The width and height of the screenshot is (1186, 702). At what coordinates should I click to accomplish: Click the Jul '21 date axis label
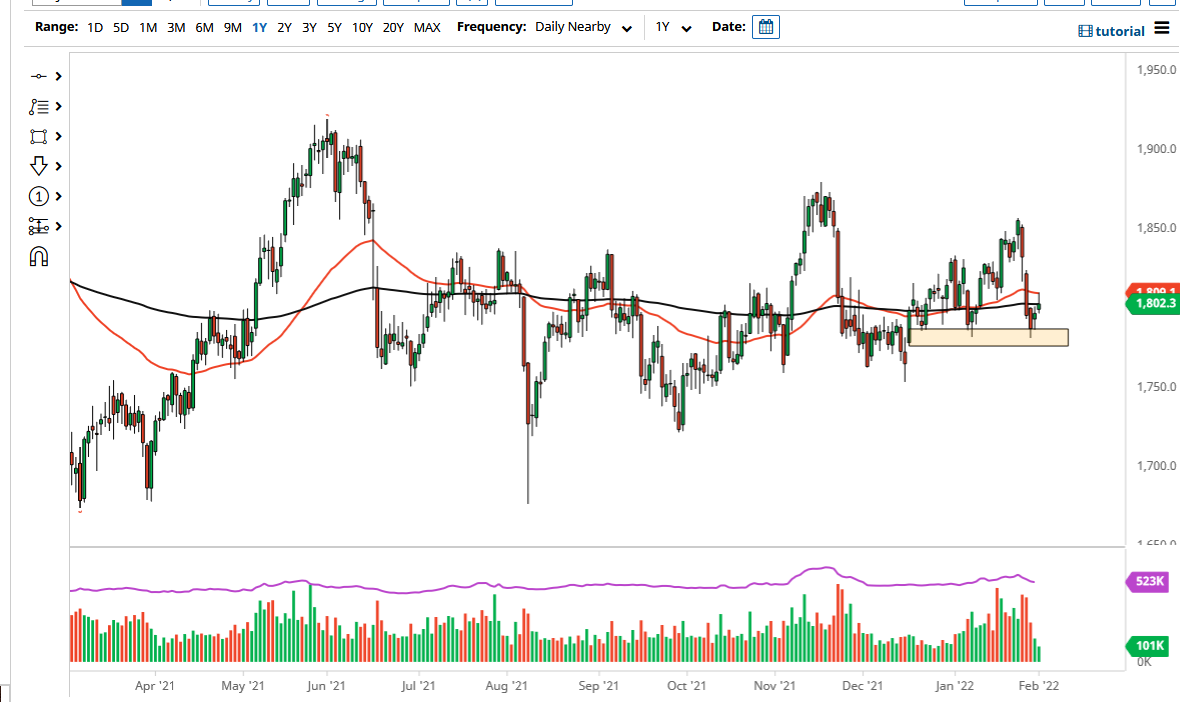click(x=418, y=685)
